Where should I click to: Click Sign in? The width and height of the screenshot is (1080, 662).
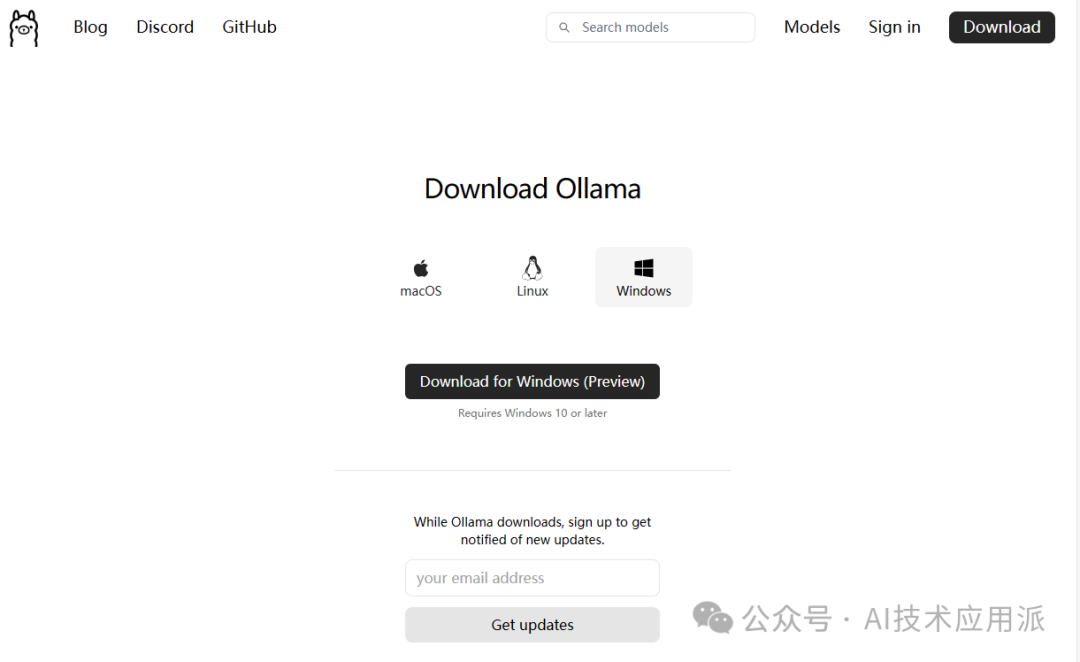pyautogui.click(x=894, y=27)
